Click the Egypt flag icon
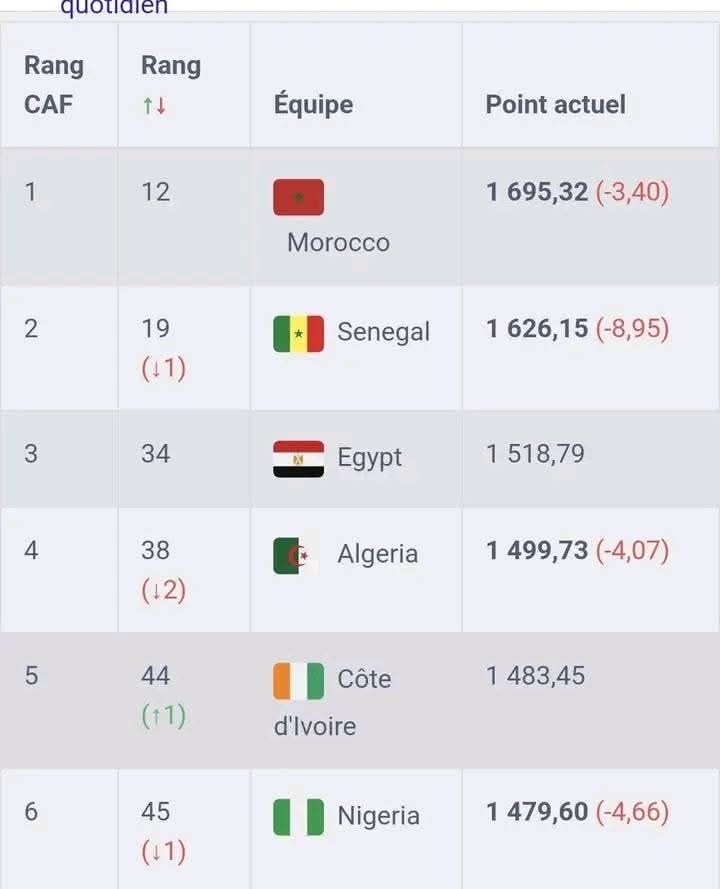720x889 pixels. 298,459
